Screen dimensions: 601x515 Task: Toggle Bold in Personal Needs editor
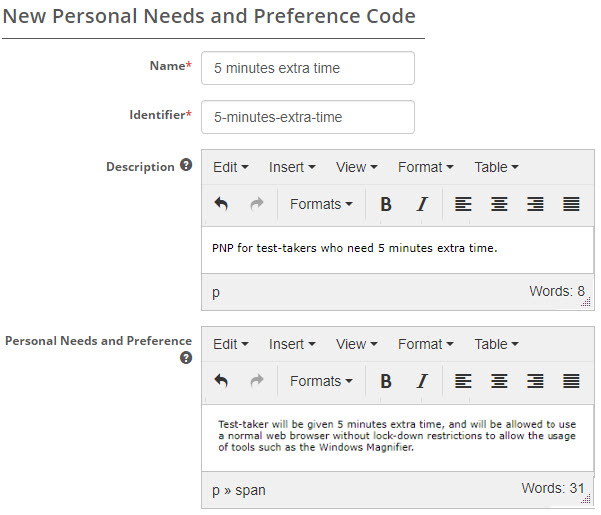(x=386, y=381)
